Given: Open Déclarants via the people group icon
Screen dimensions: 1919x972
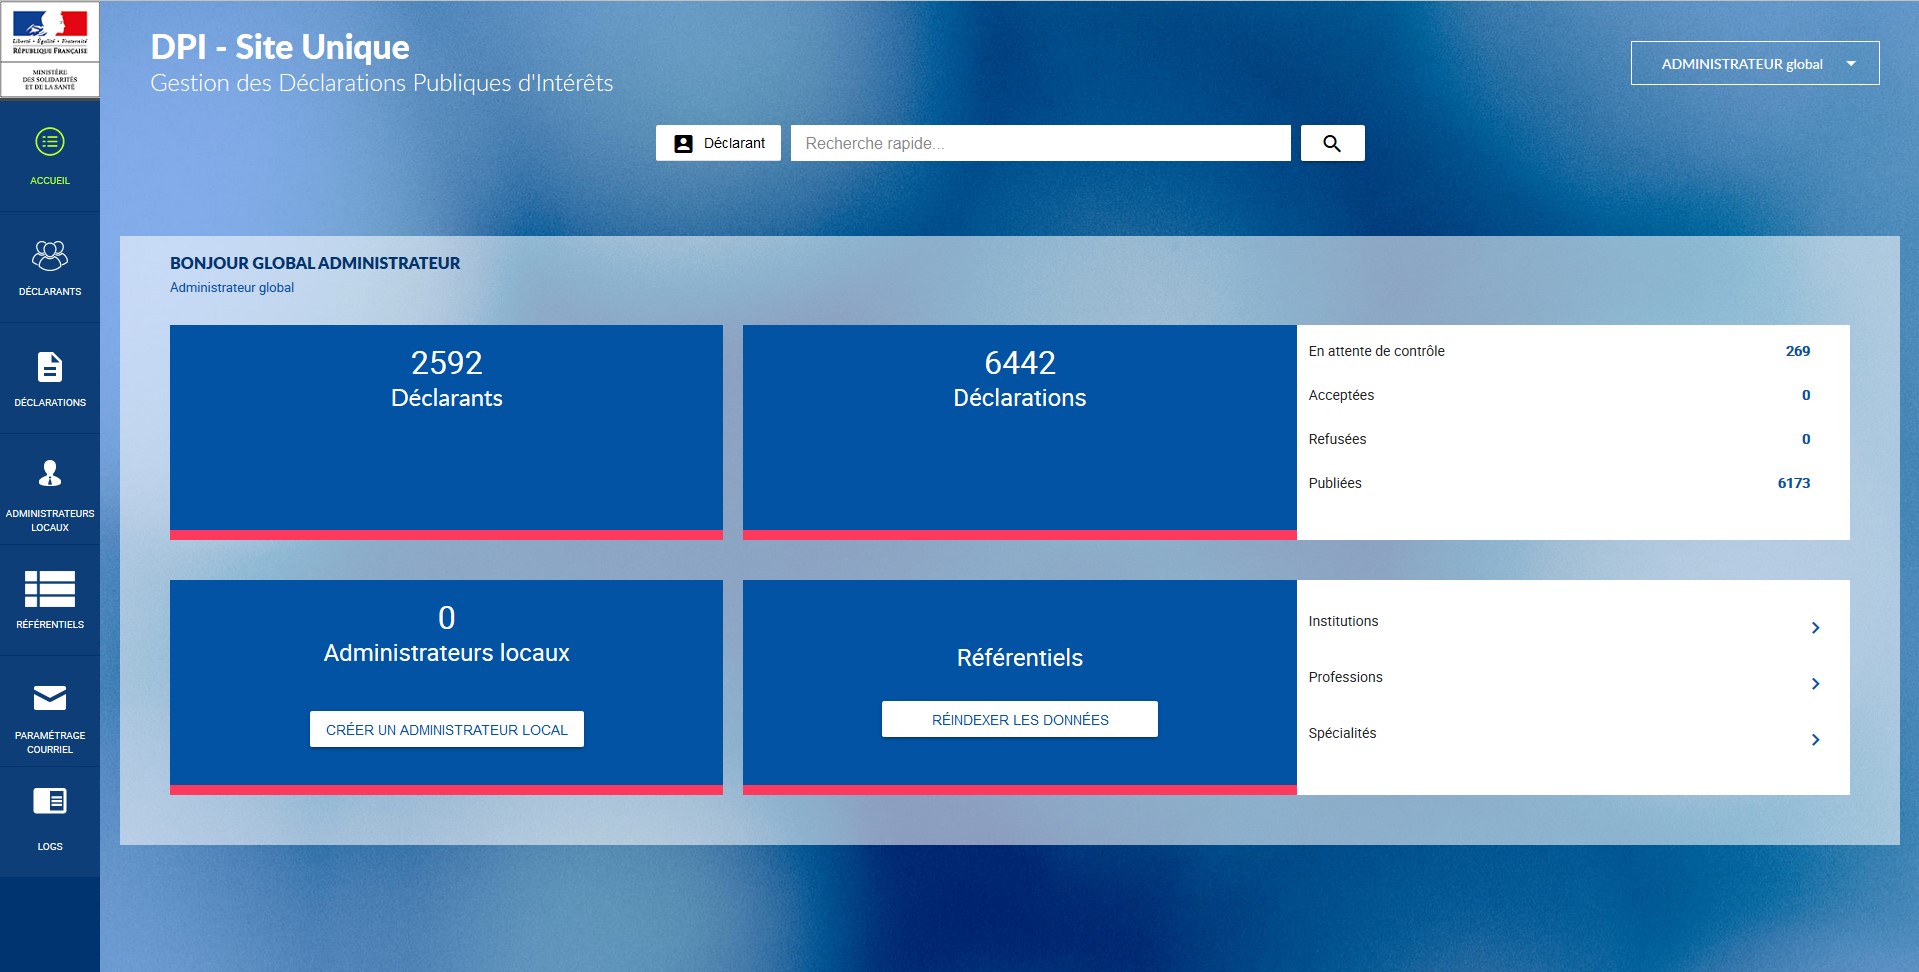Looking at the screenshot, I should click(x=50, y=256).
